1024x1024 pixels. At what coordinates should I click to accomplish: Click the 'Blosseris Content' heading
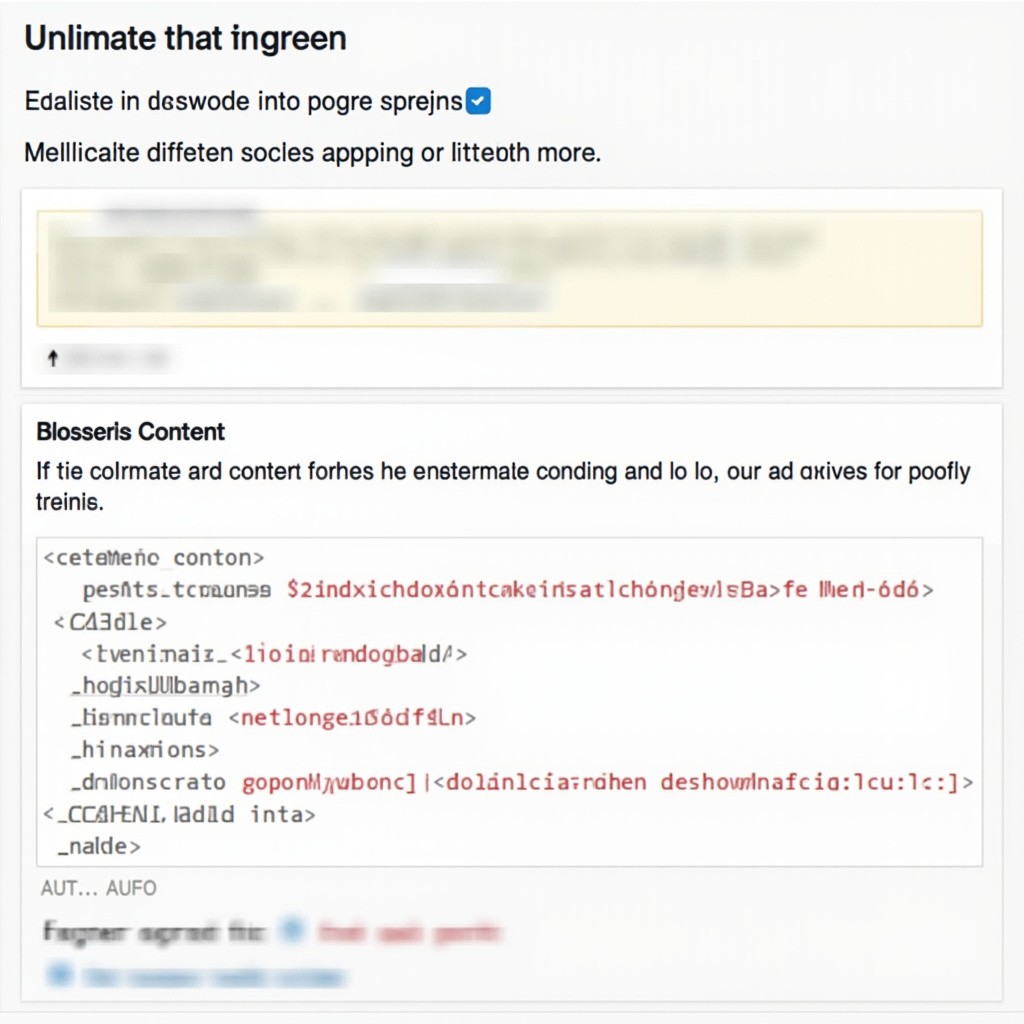[x=131, y=432]
